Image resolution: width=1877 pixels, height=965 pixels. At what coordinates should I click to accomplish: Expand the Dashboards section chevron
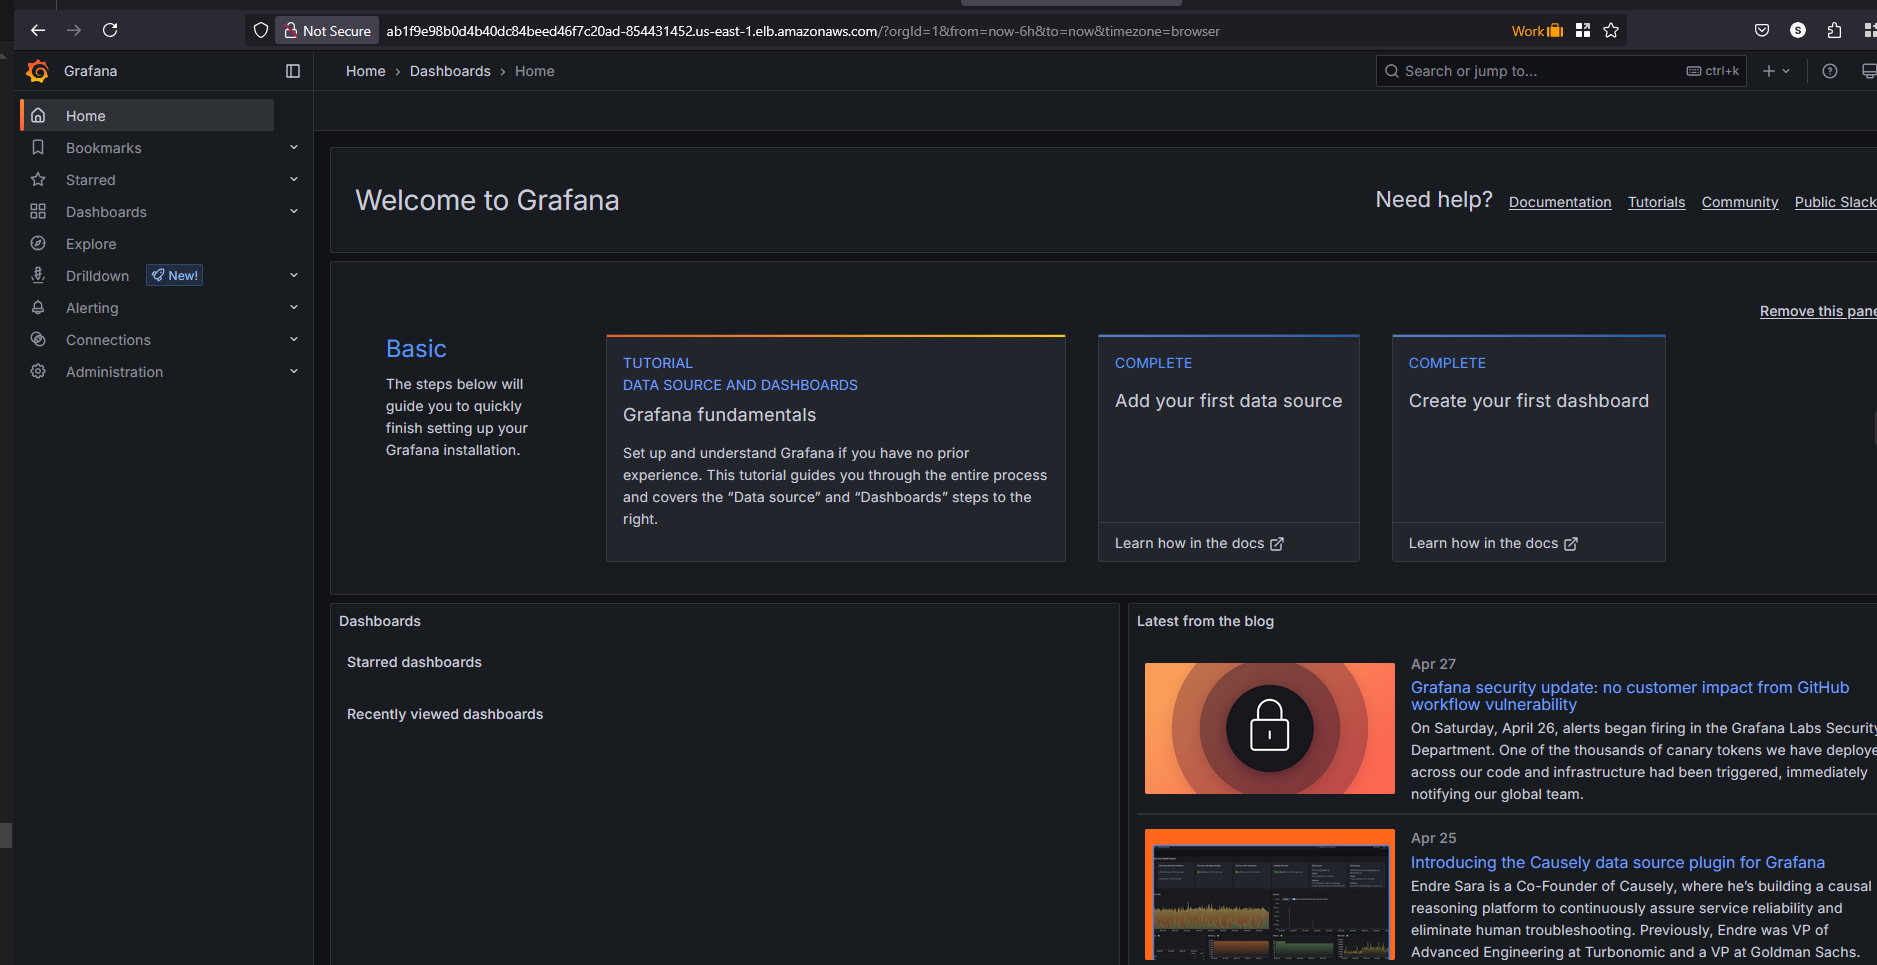(x=294, y=211)
